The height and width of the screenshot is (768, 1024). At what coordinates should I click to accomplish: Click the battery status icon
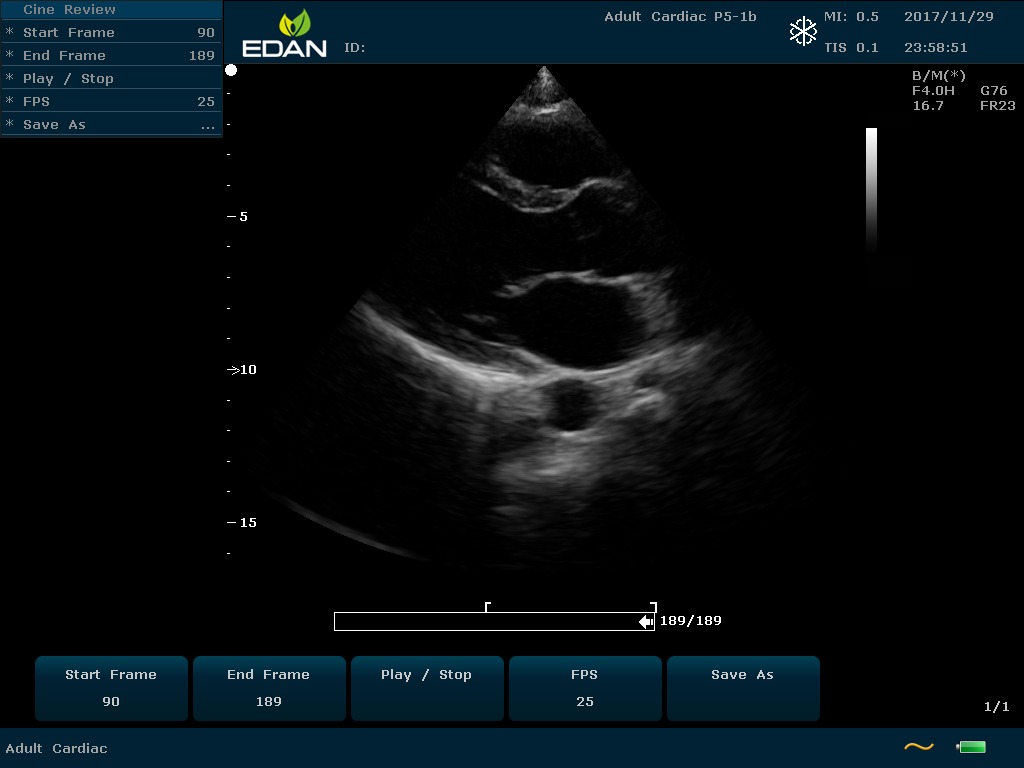tap(971, 747)
